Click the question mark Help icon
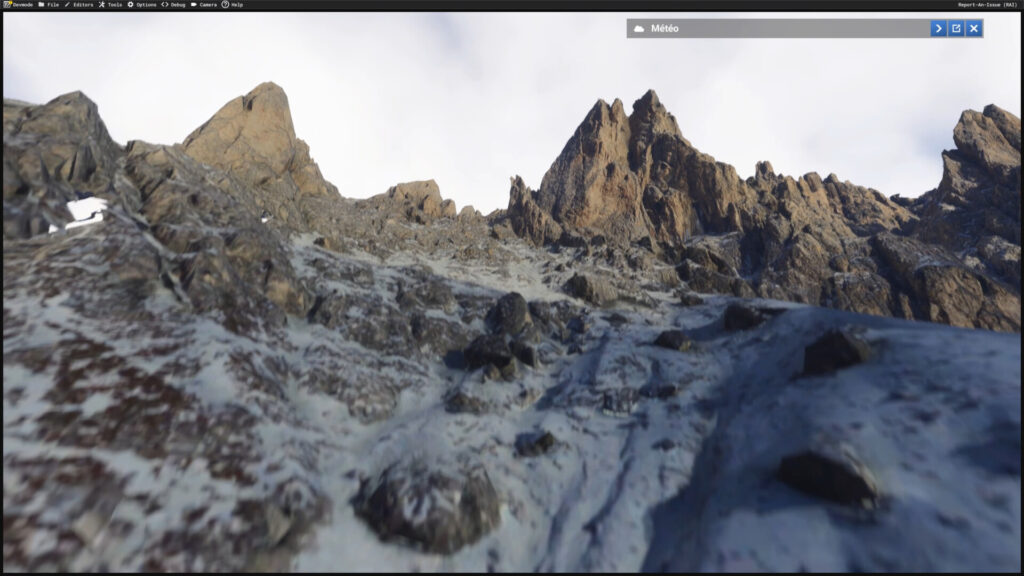Image resolution: width=1024 pixels, height=576 pixels. 225,5
